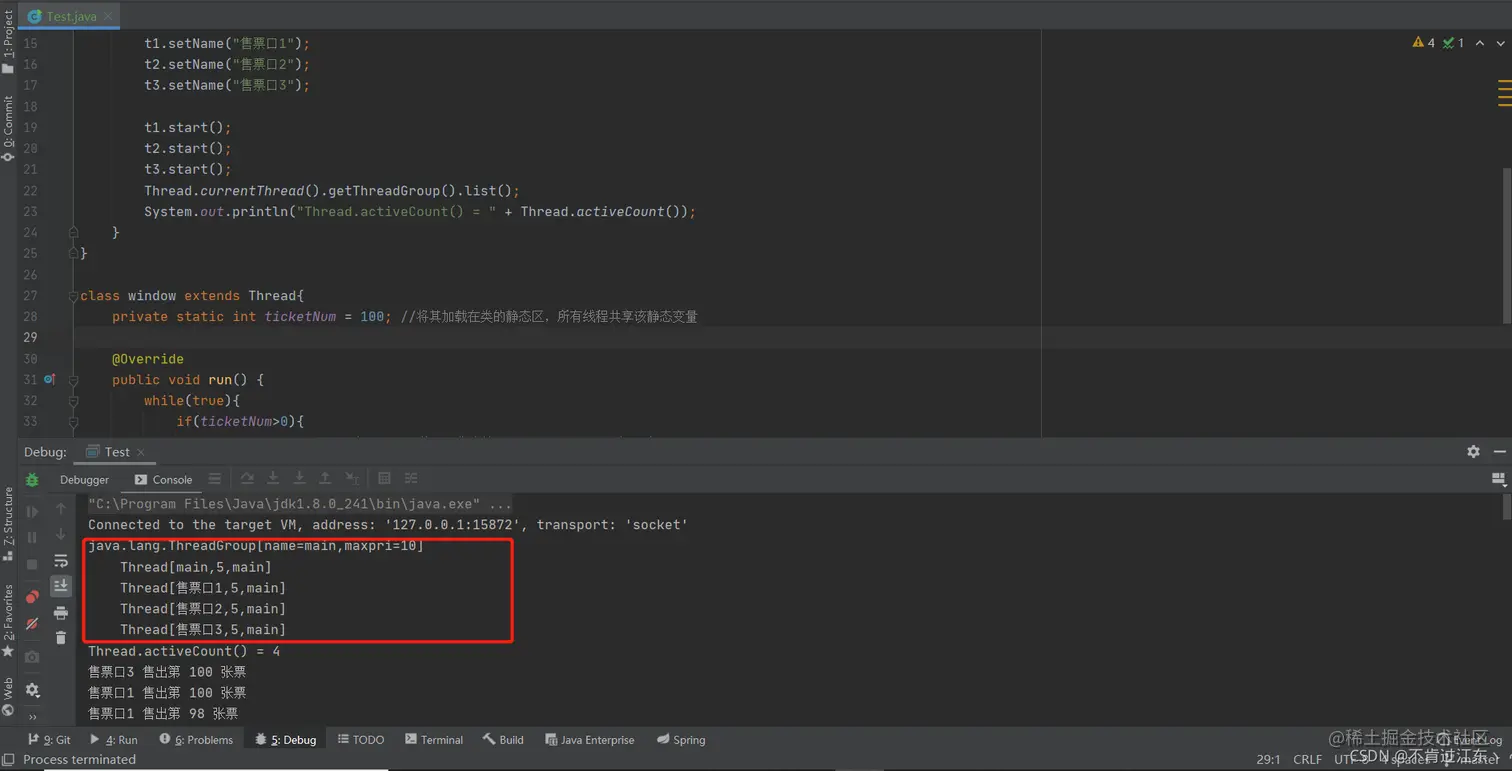Open the TODO tool window
Viewport: 1512px width, 771px height.
[x=361, y=740]
